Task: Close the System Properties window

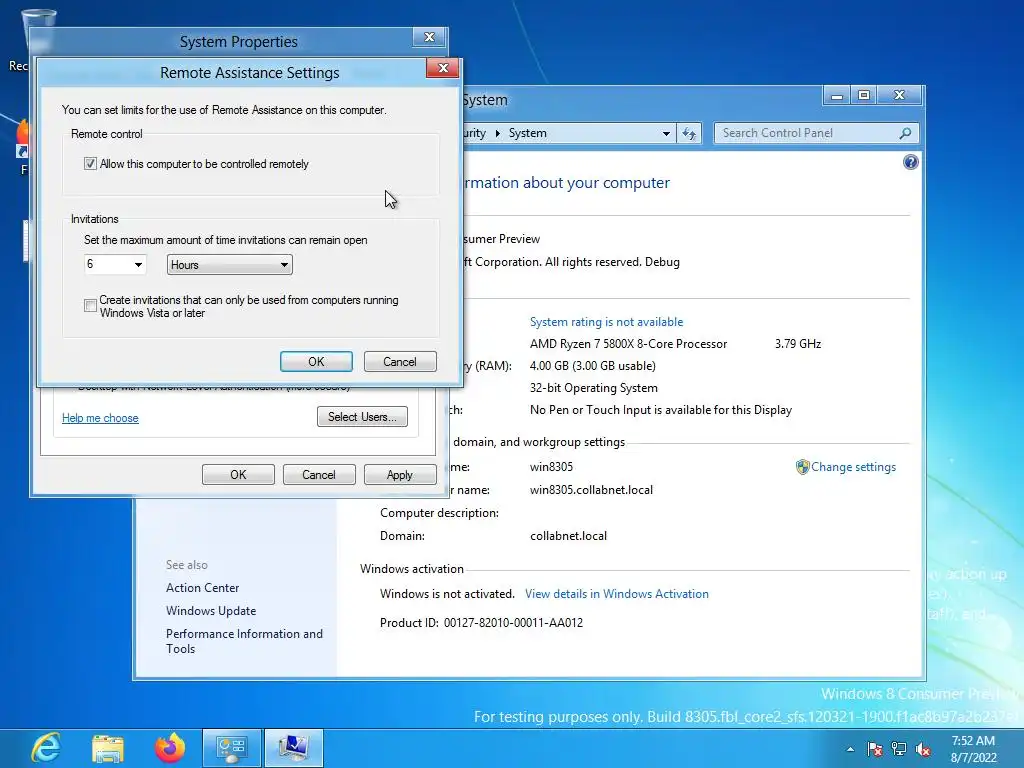Action: 429,37
